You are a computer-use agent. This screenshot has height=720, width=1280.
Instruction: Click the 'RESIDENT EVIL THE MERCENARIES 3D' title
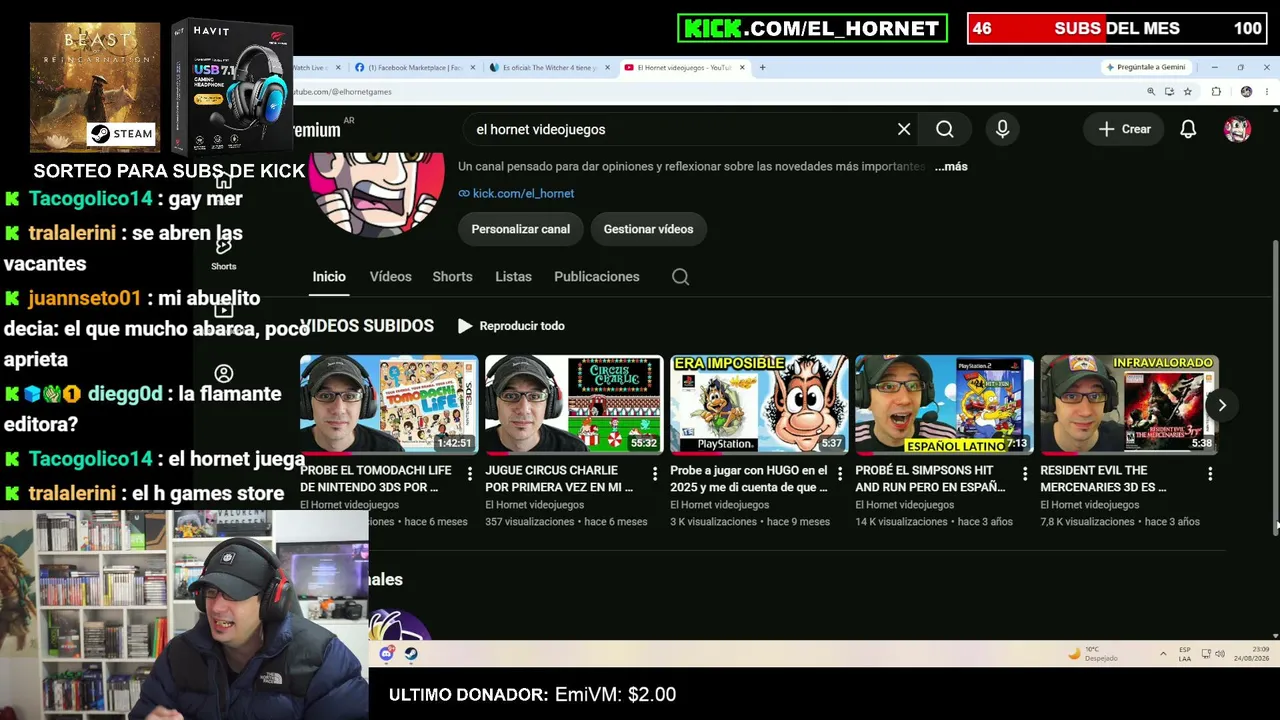[1104, 479]
